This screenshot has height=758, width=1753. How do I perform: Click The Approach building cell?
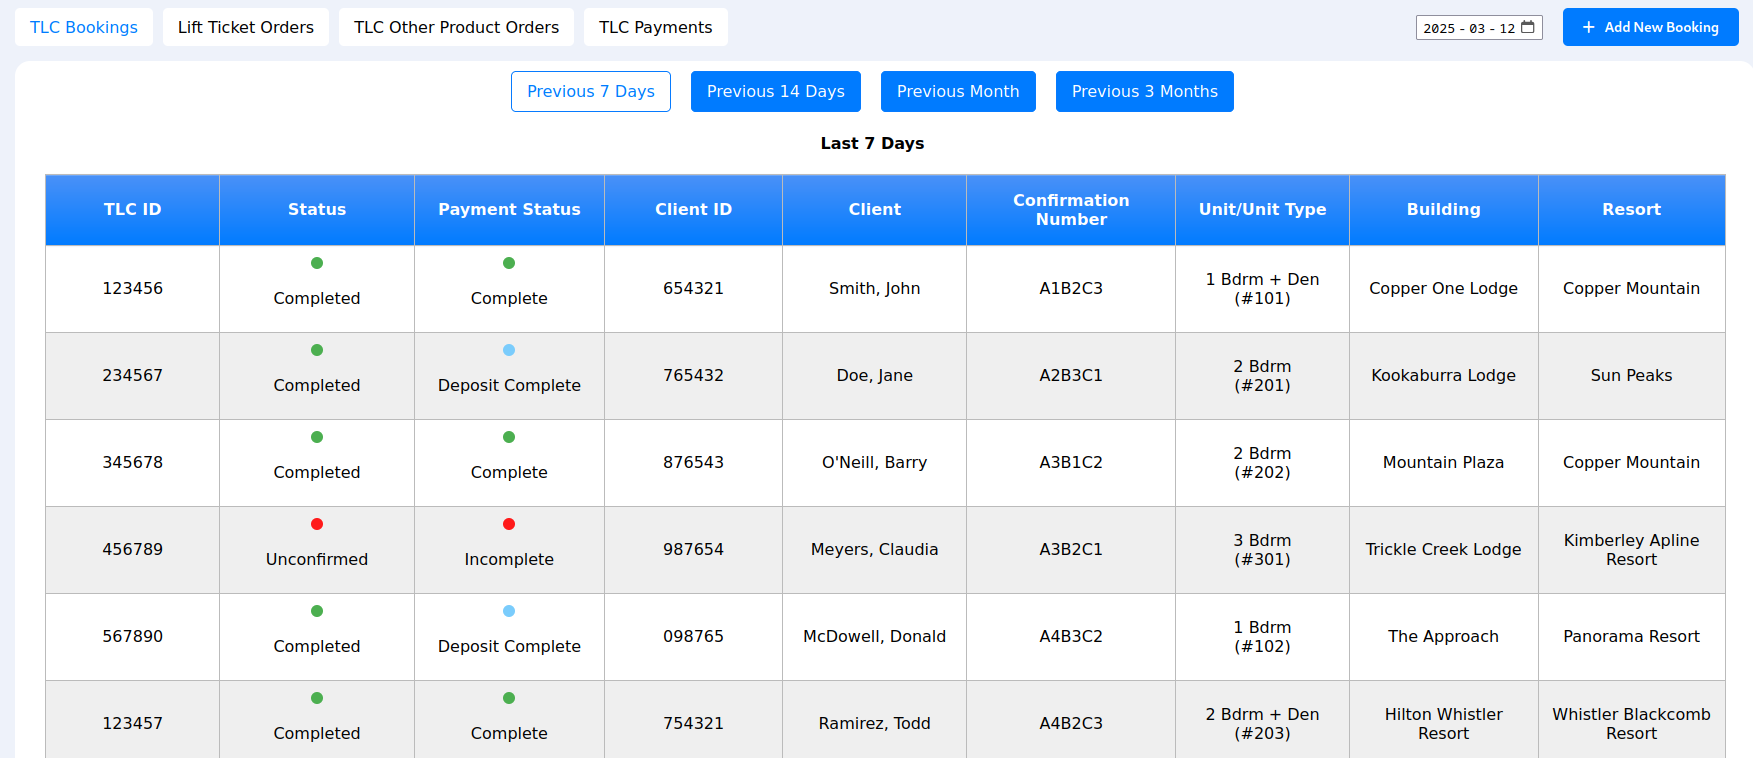coord(1444,637)
